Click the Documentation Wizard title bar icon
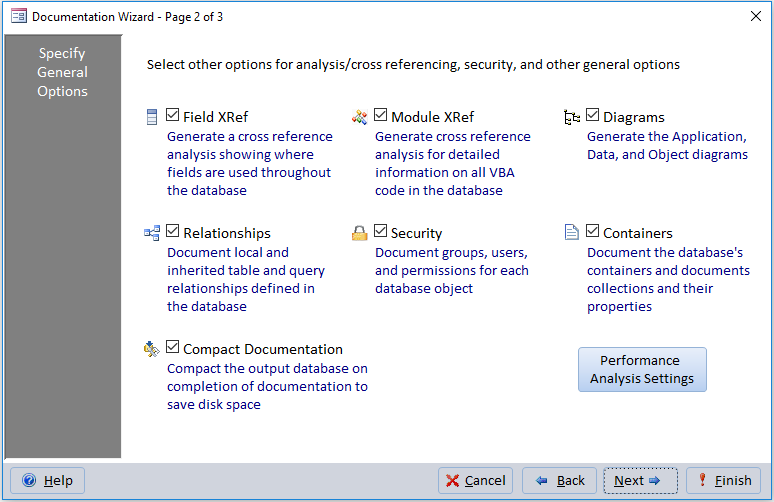Screen dimensions: 774x502 [x=18, y=16]
